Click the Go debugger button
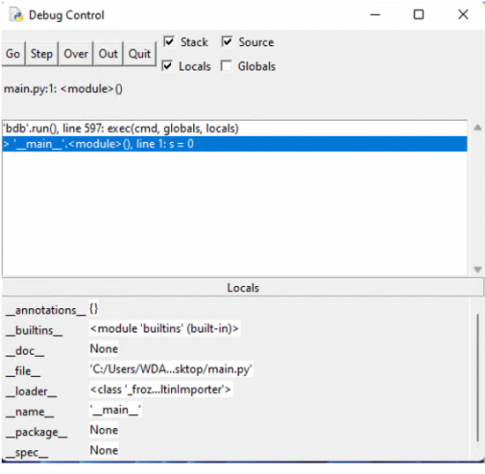 click(13, 54)
